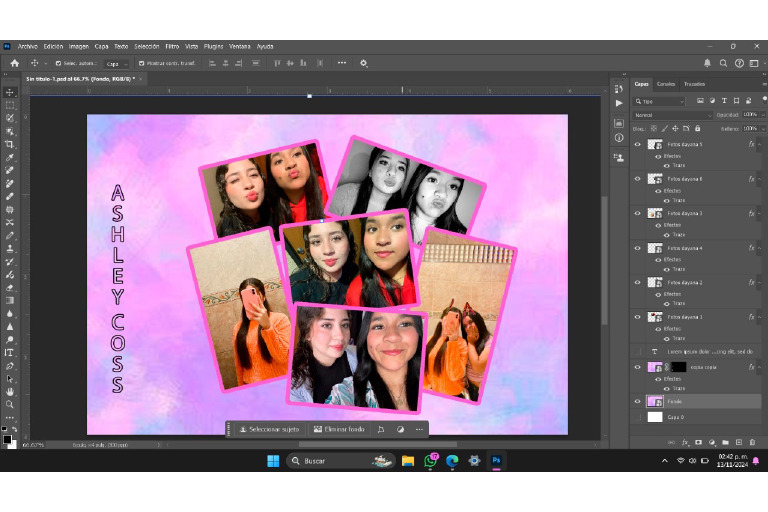Open the Archivo menu
This screenshot has height=512, width=768.
(27, 47)
